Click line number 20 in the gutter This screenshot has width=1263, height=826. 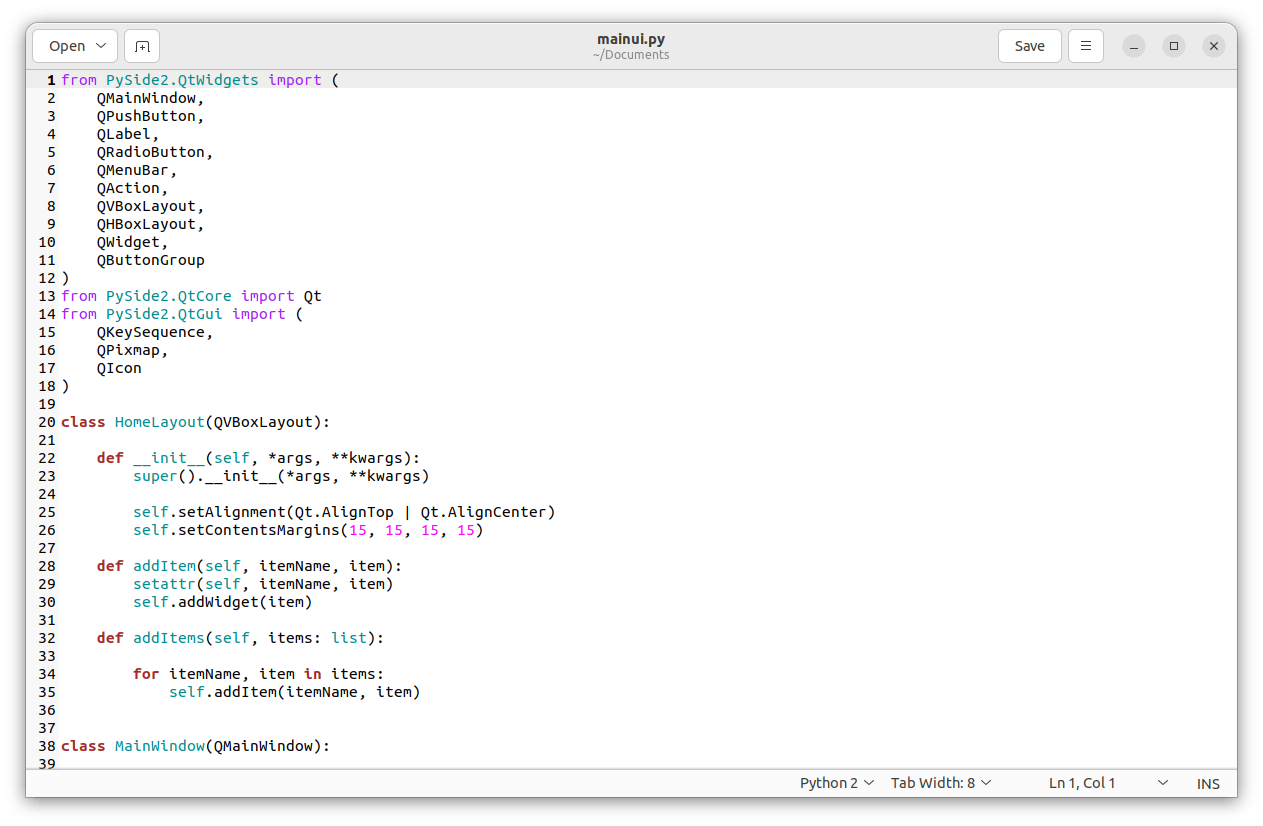[x=47, y=422]
